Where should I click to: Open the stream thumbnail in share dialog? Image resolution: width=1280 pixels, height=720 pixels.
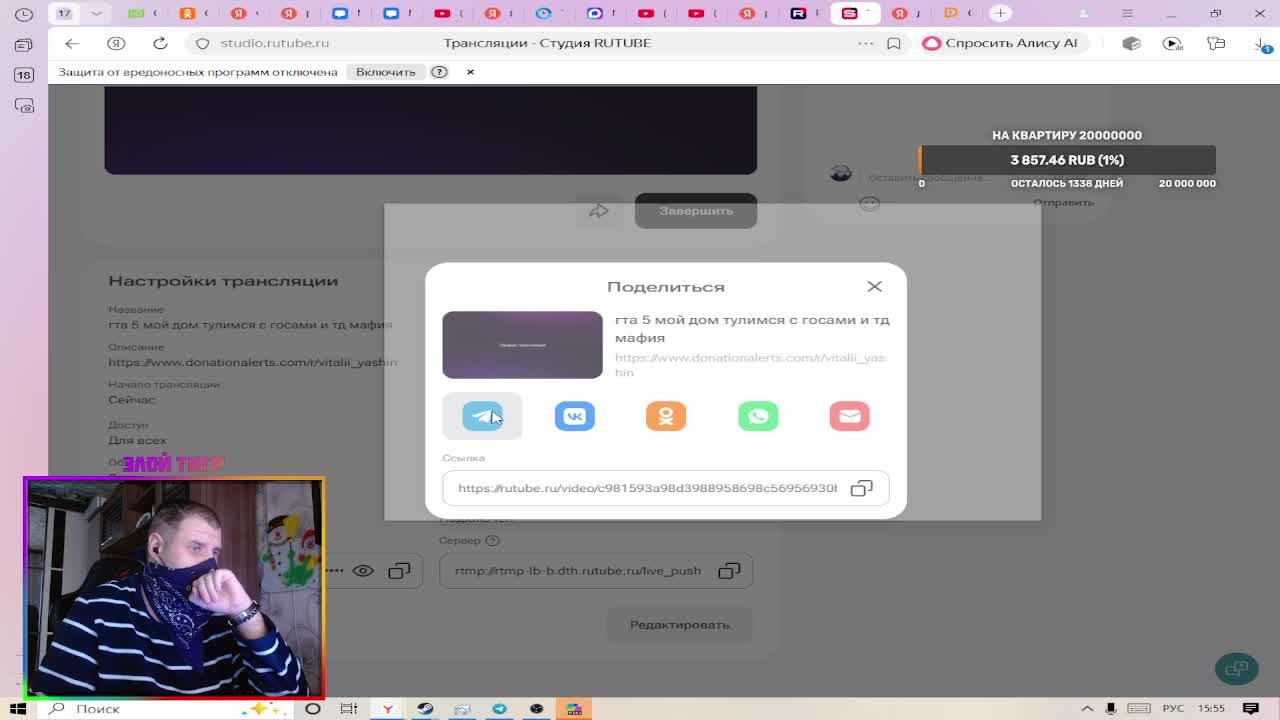(x=522, y=345)
